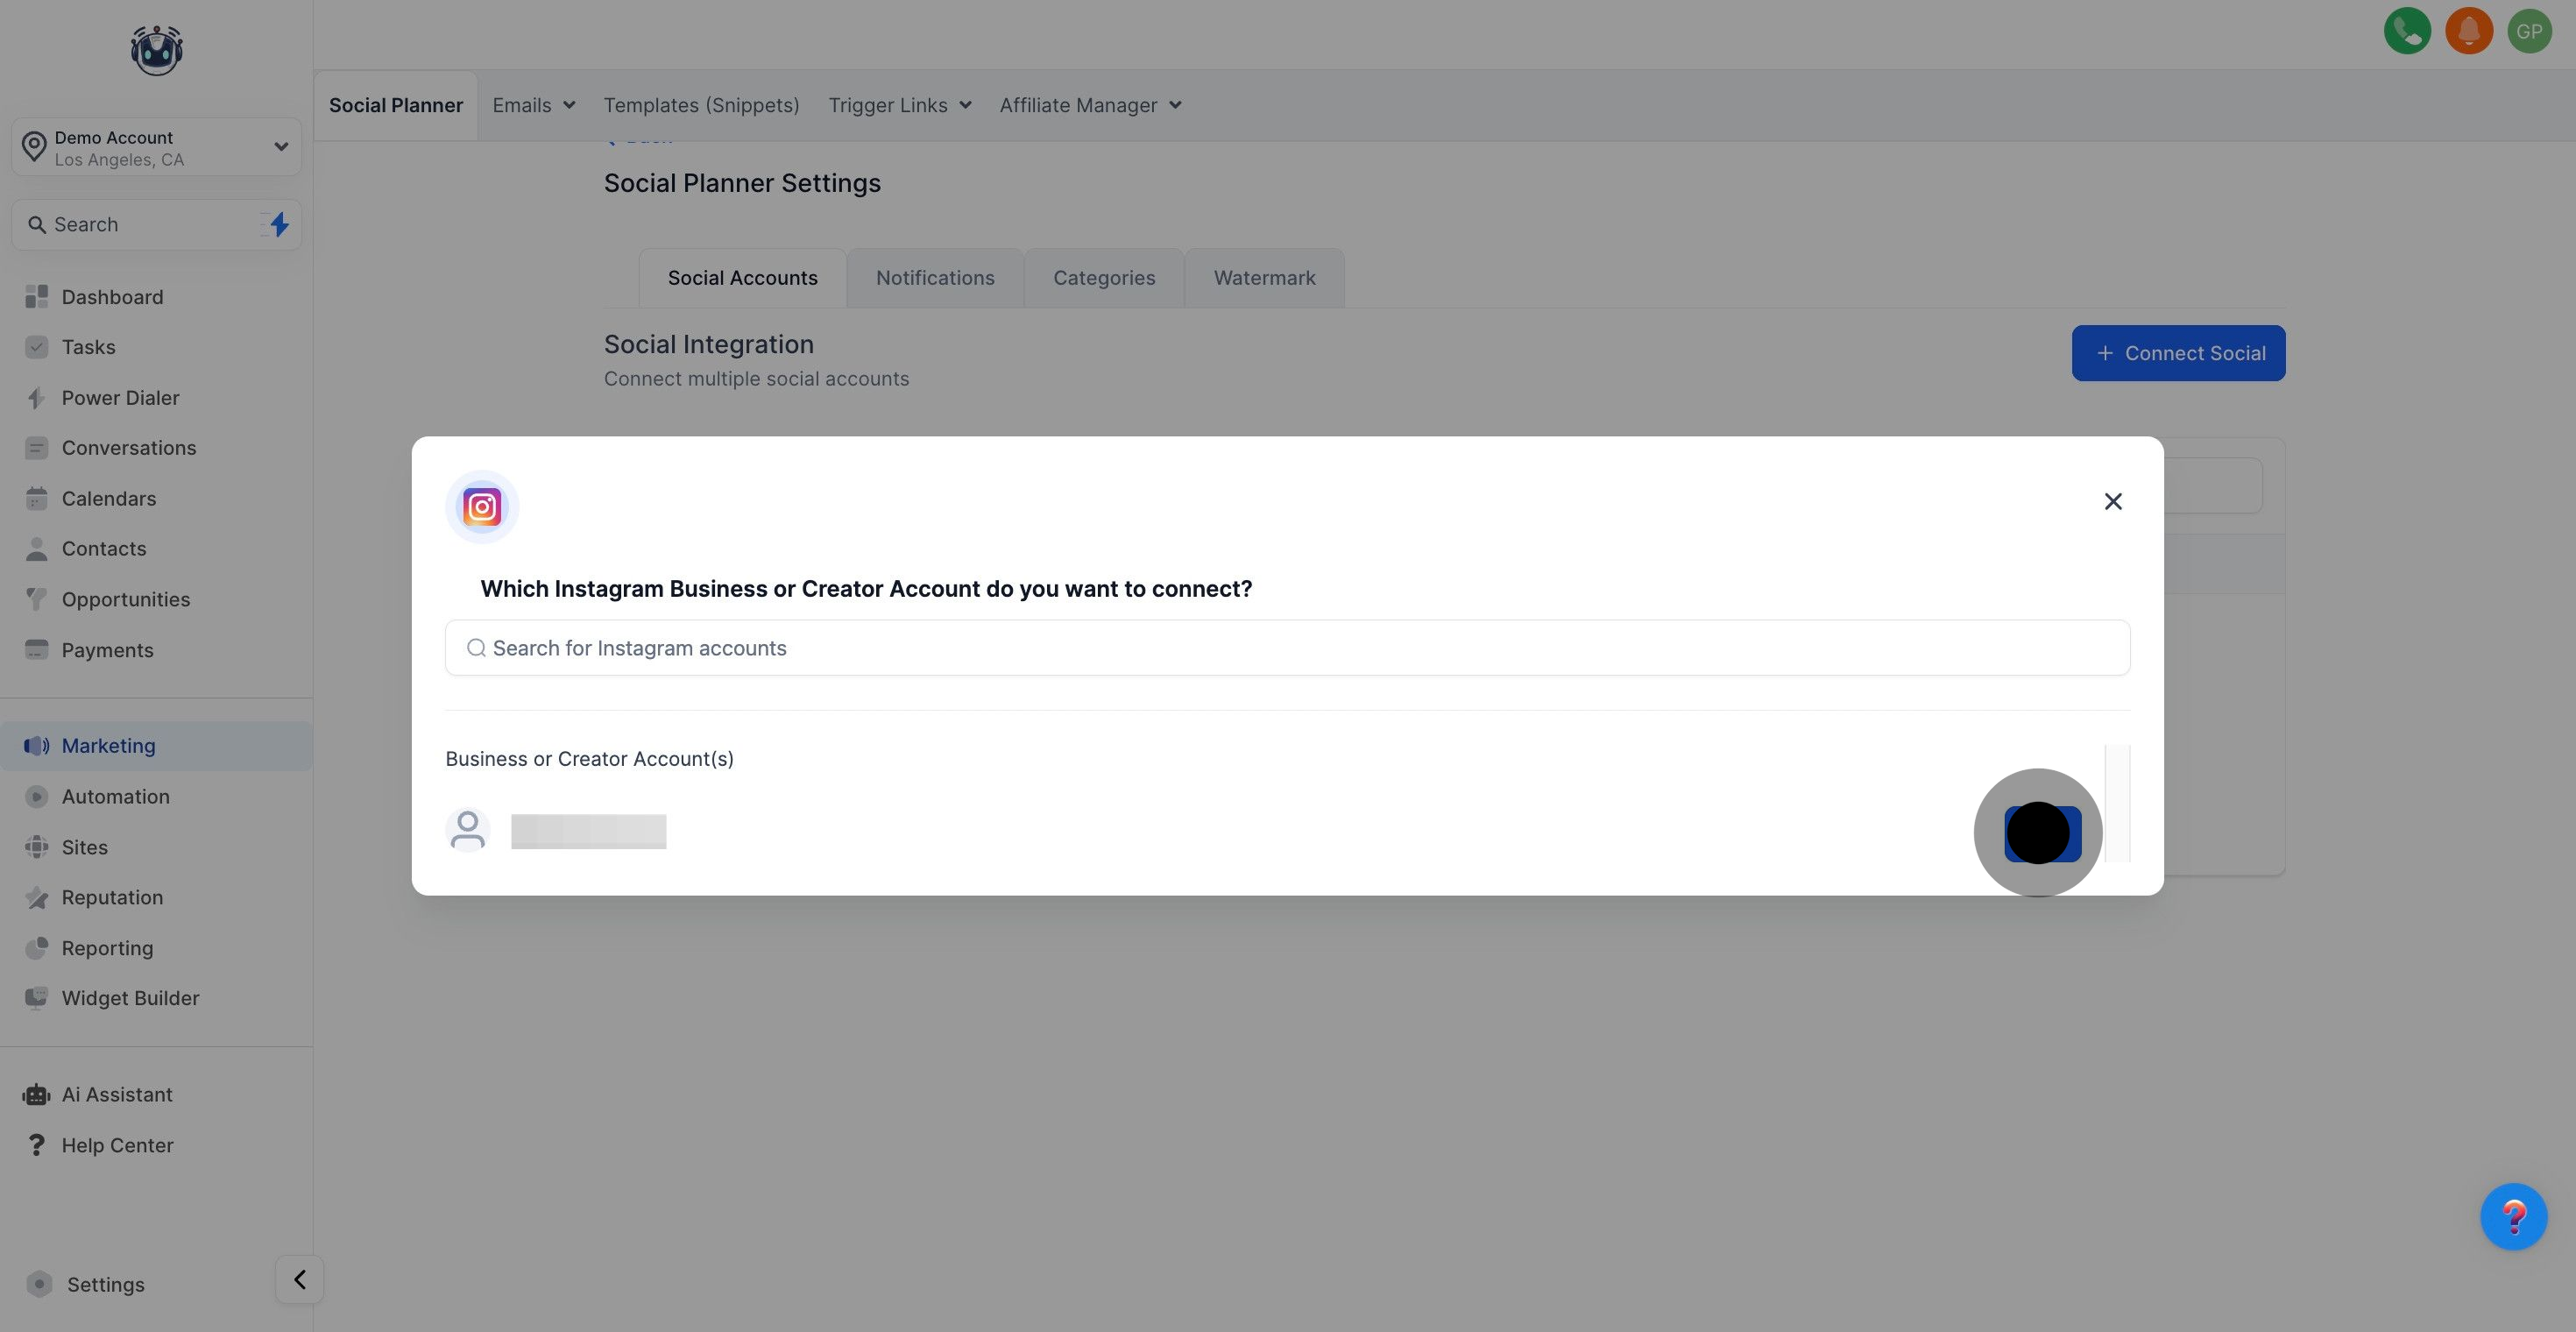The width and height of the screenshot is (2576, 1332).
Task: Open the blue help question bubble
Action: (x=2513, y=1216)
